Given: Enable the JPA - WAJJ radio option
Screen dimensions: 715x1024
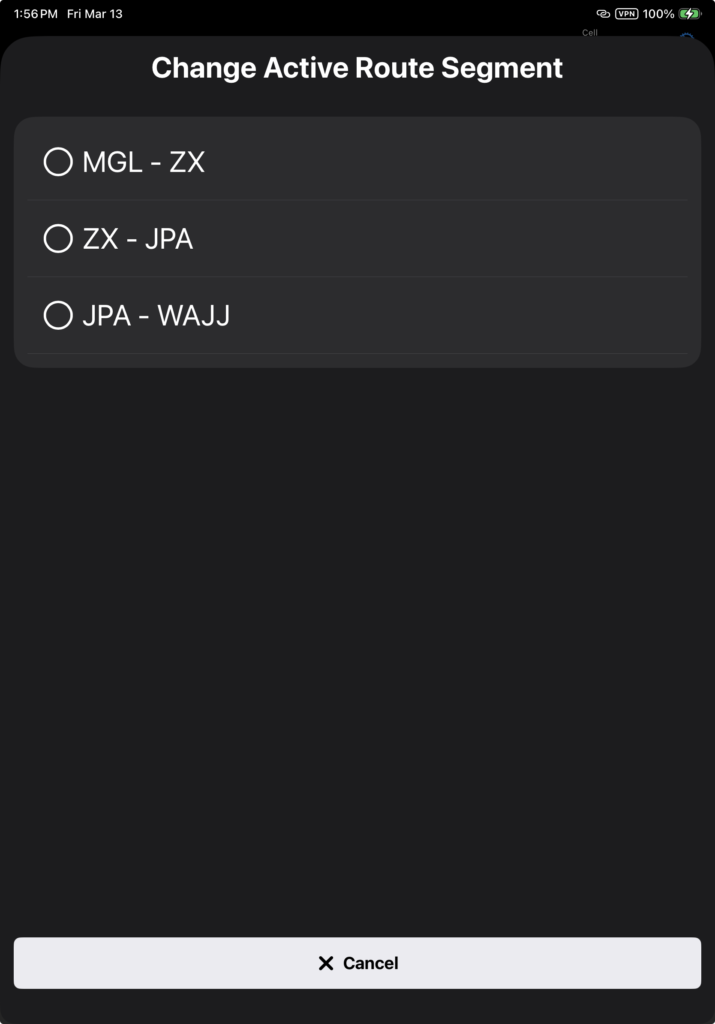Looking at the screenshot, I should (58, 316).
